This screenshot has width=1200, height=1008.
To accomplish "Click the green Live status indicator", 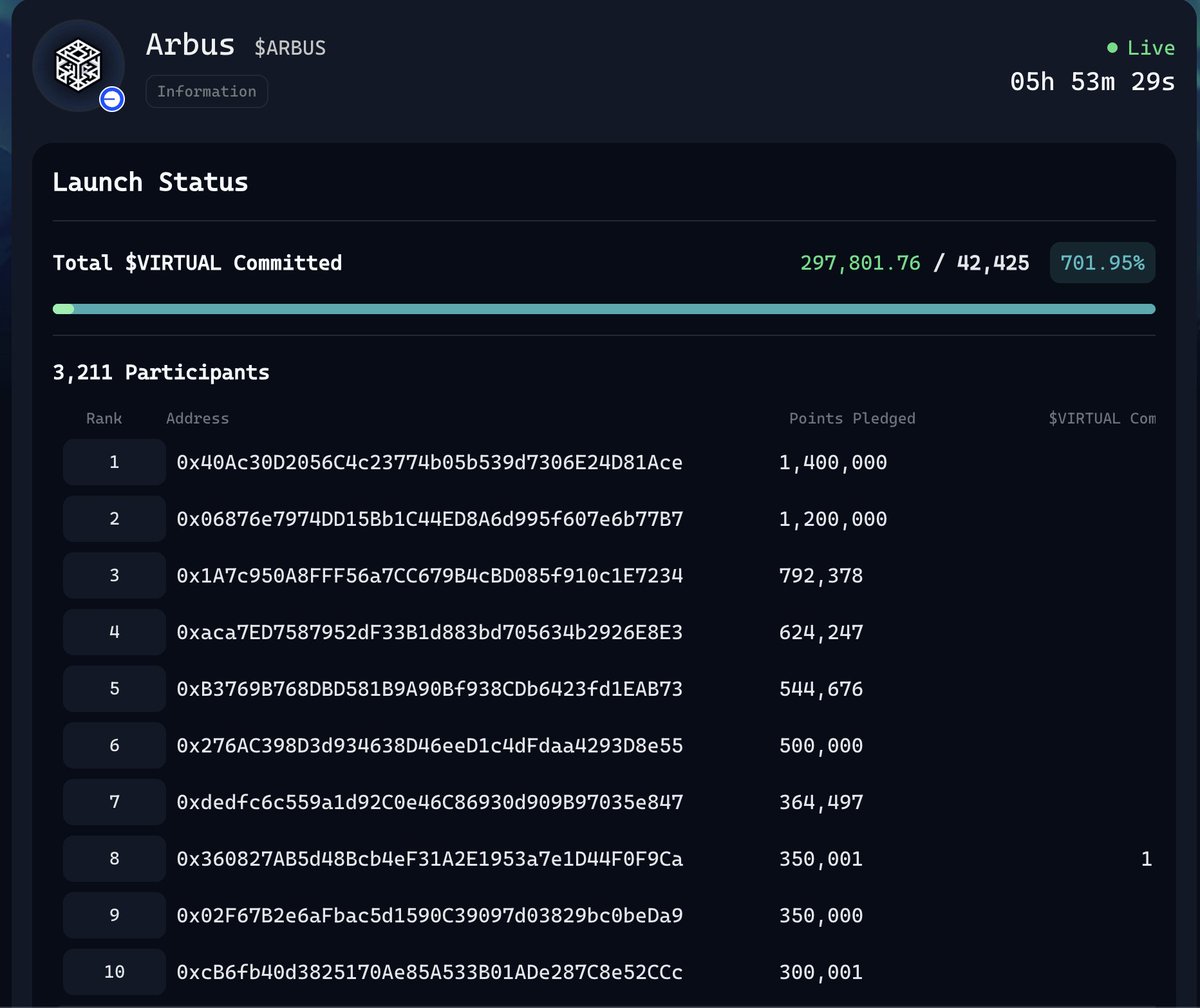I will [1141, 48].
